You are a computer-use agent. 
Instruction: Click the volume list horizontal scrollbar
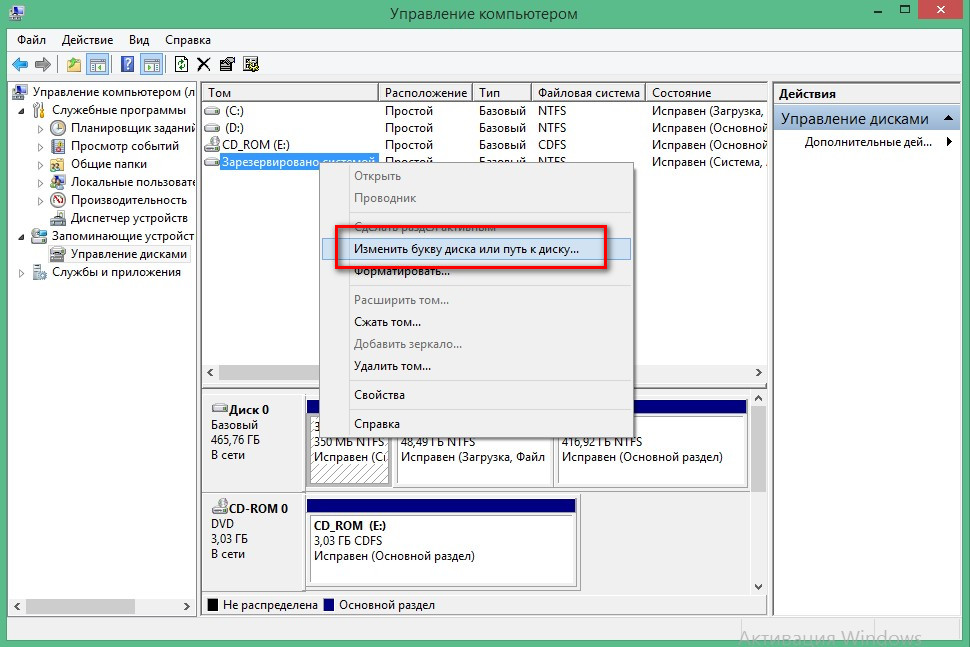click(480, 373)
